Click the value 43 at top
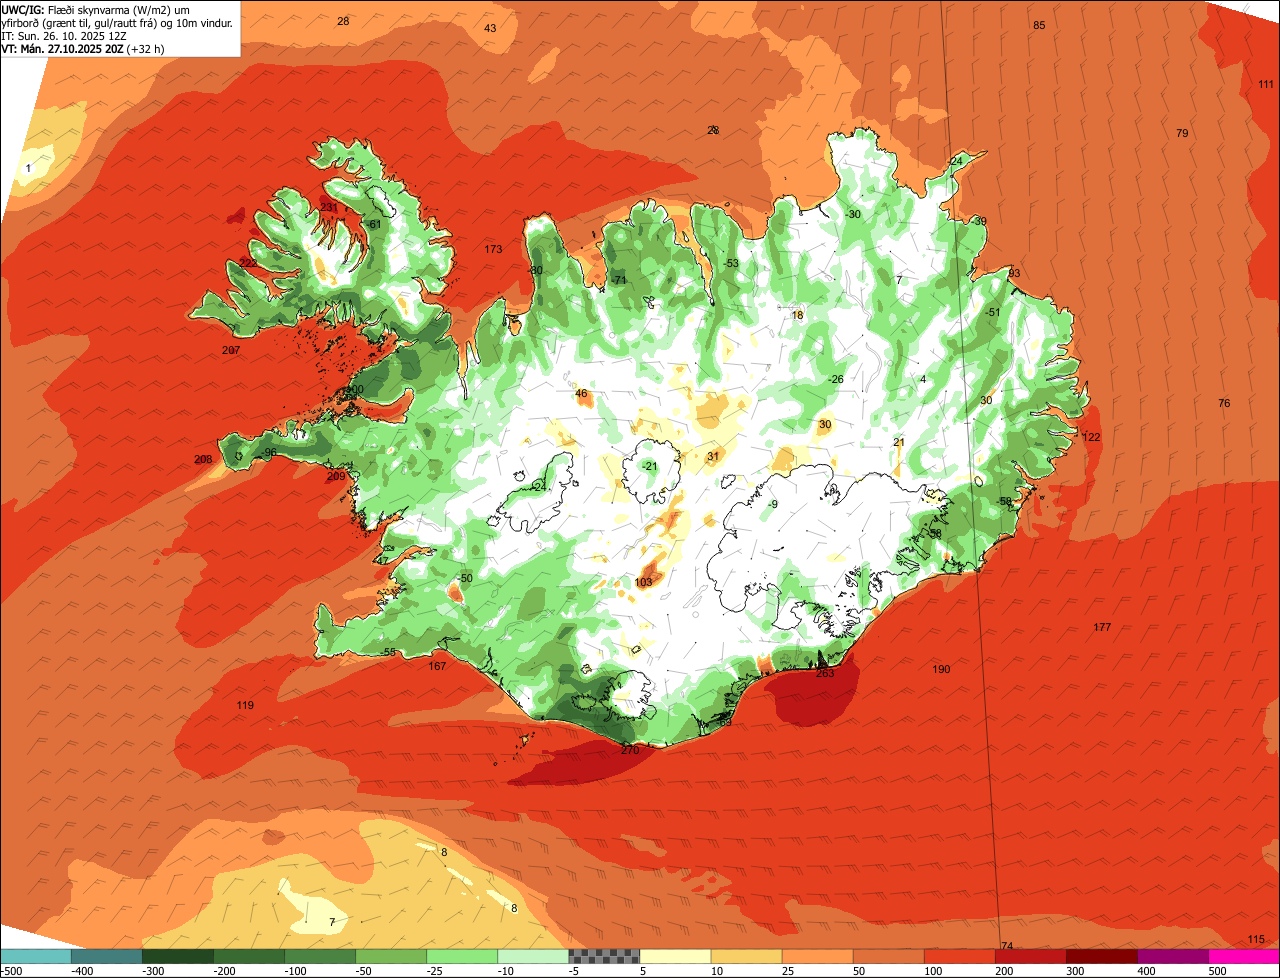This screenshot has height=978, width=1280. coord(490,28)
